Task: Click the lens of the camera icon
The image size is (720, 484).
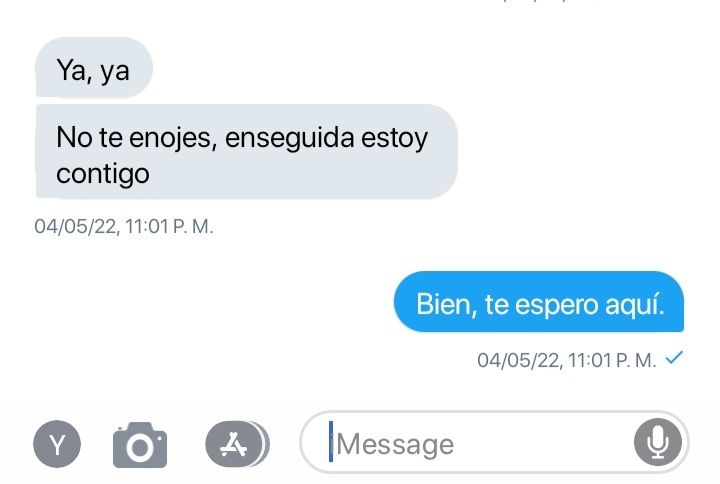Action: (x=140, y=448)
